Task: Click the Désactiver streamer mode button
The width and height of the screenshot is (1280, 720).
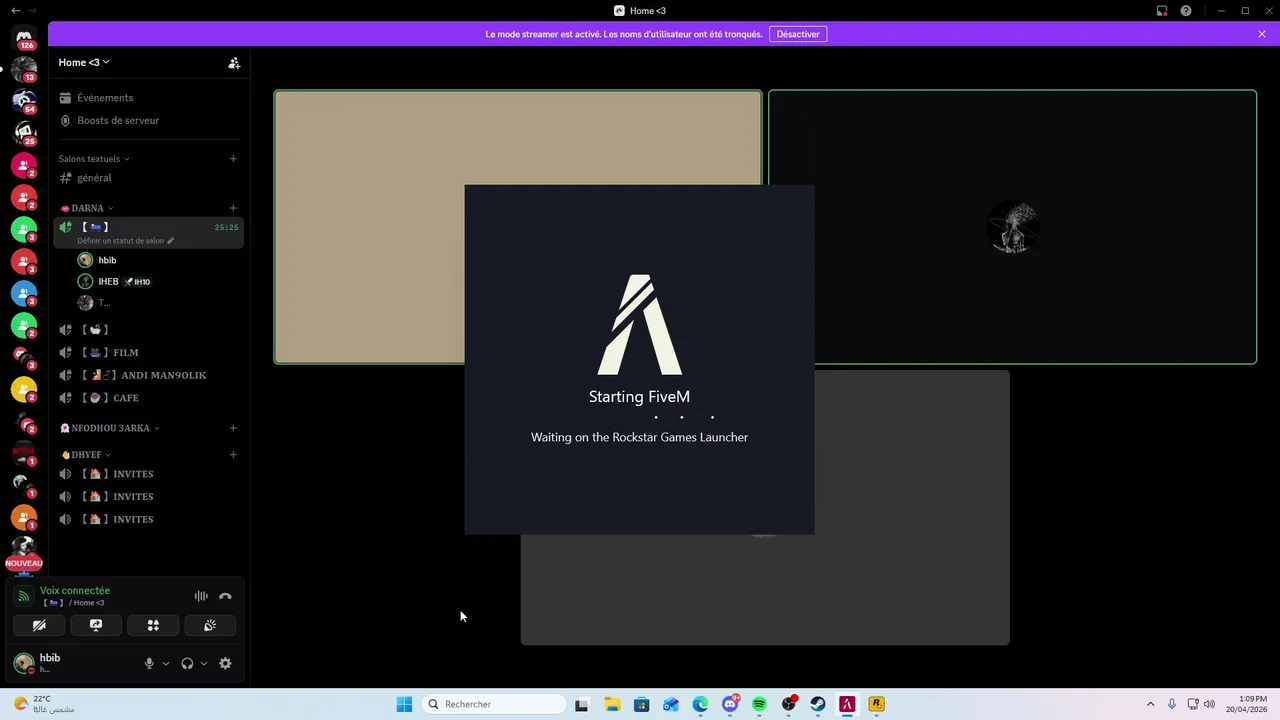Action: click(x=798, y=34)
